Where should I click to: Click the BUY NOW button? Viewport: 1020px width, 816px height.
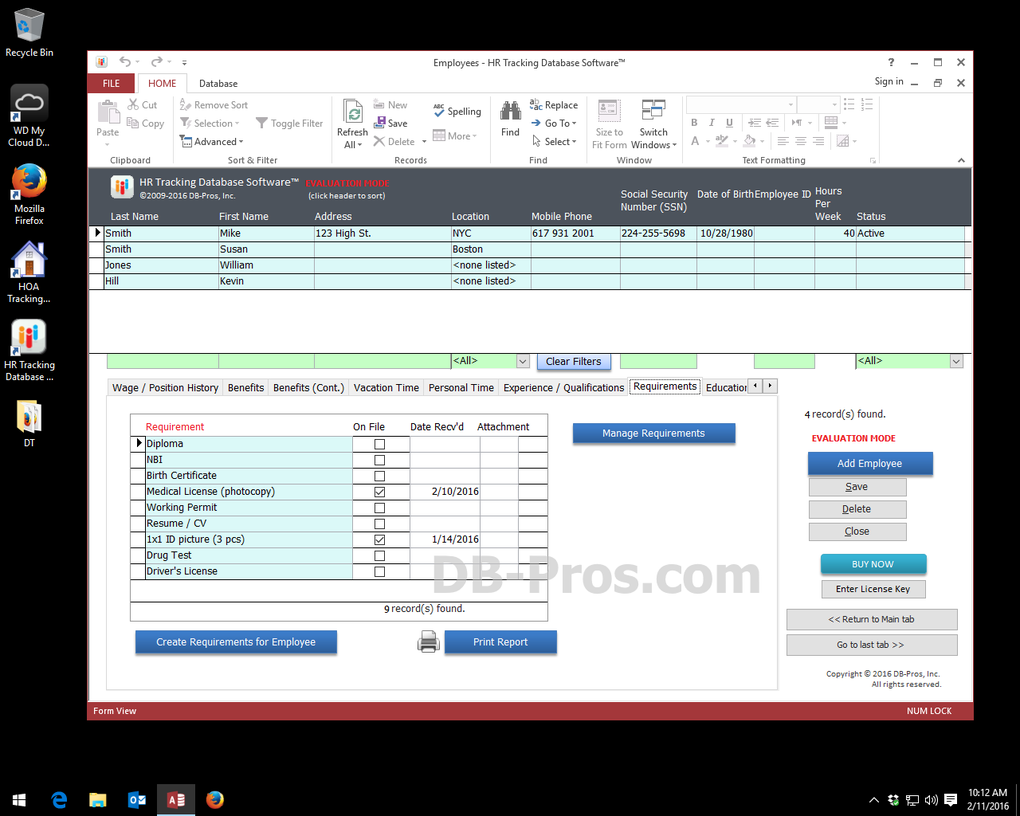click(x=873, y=564)
